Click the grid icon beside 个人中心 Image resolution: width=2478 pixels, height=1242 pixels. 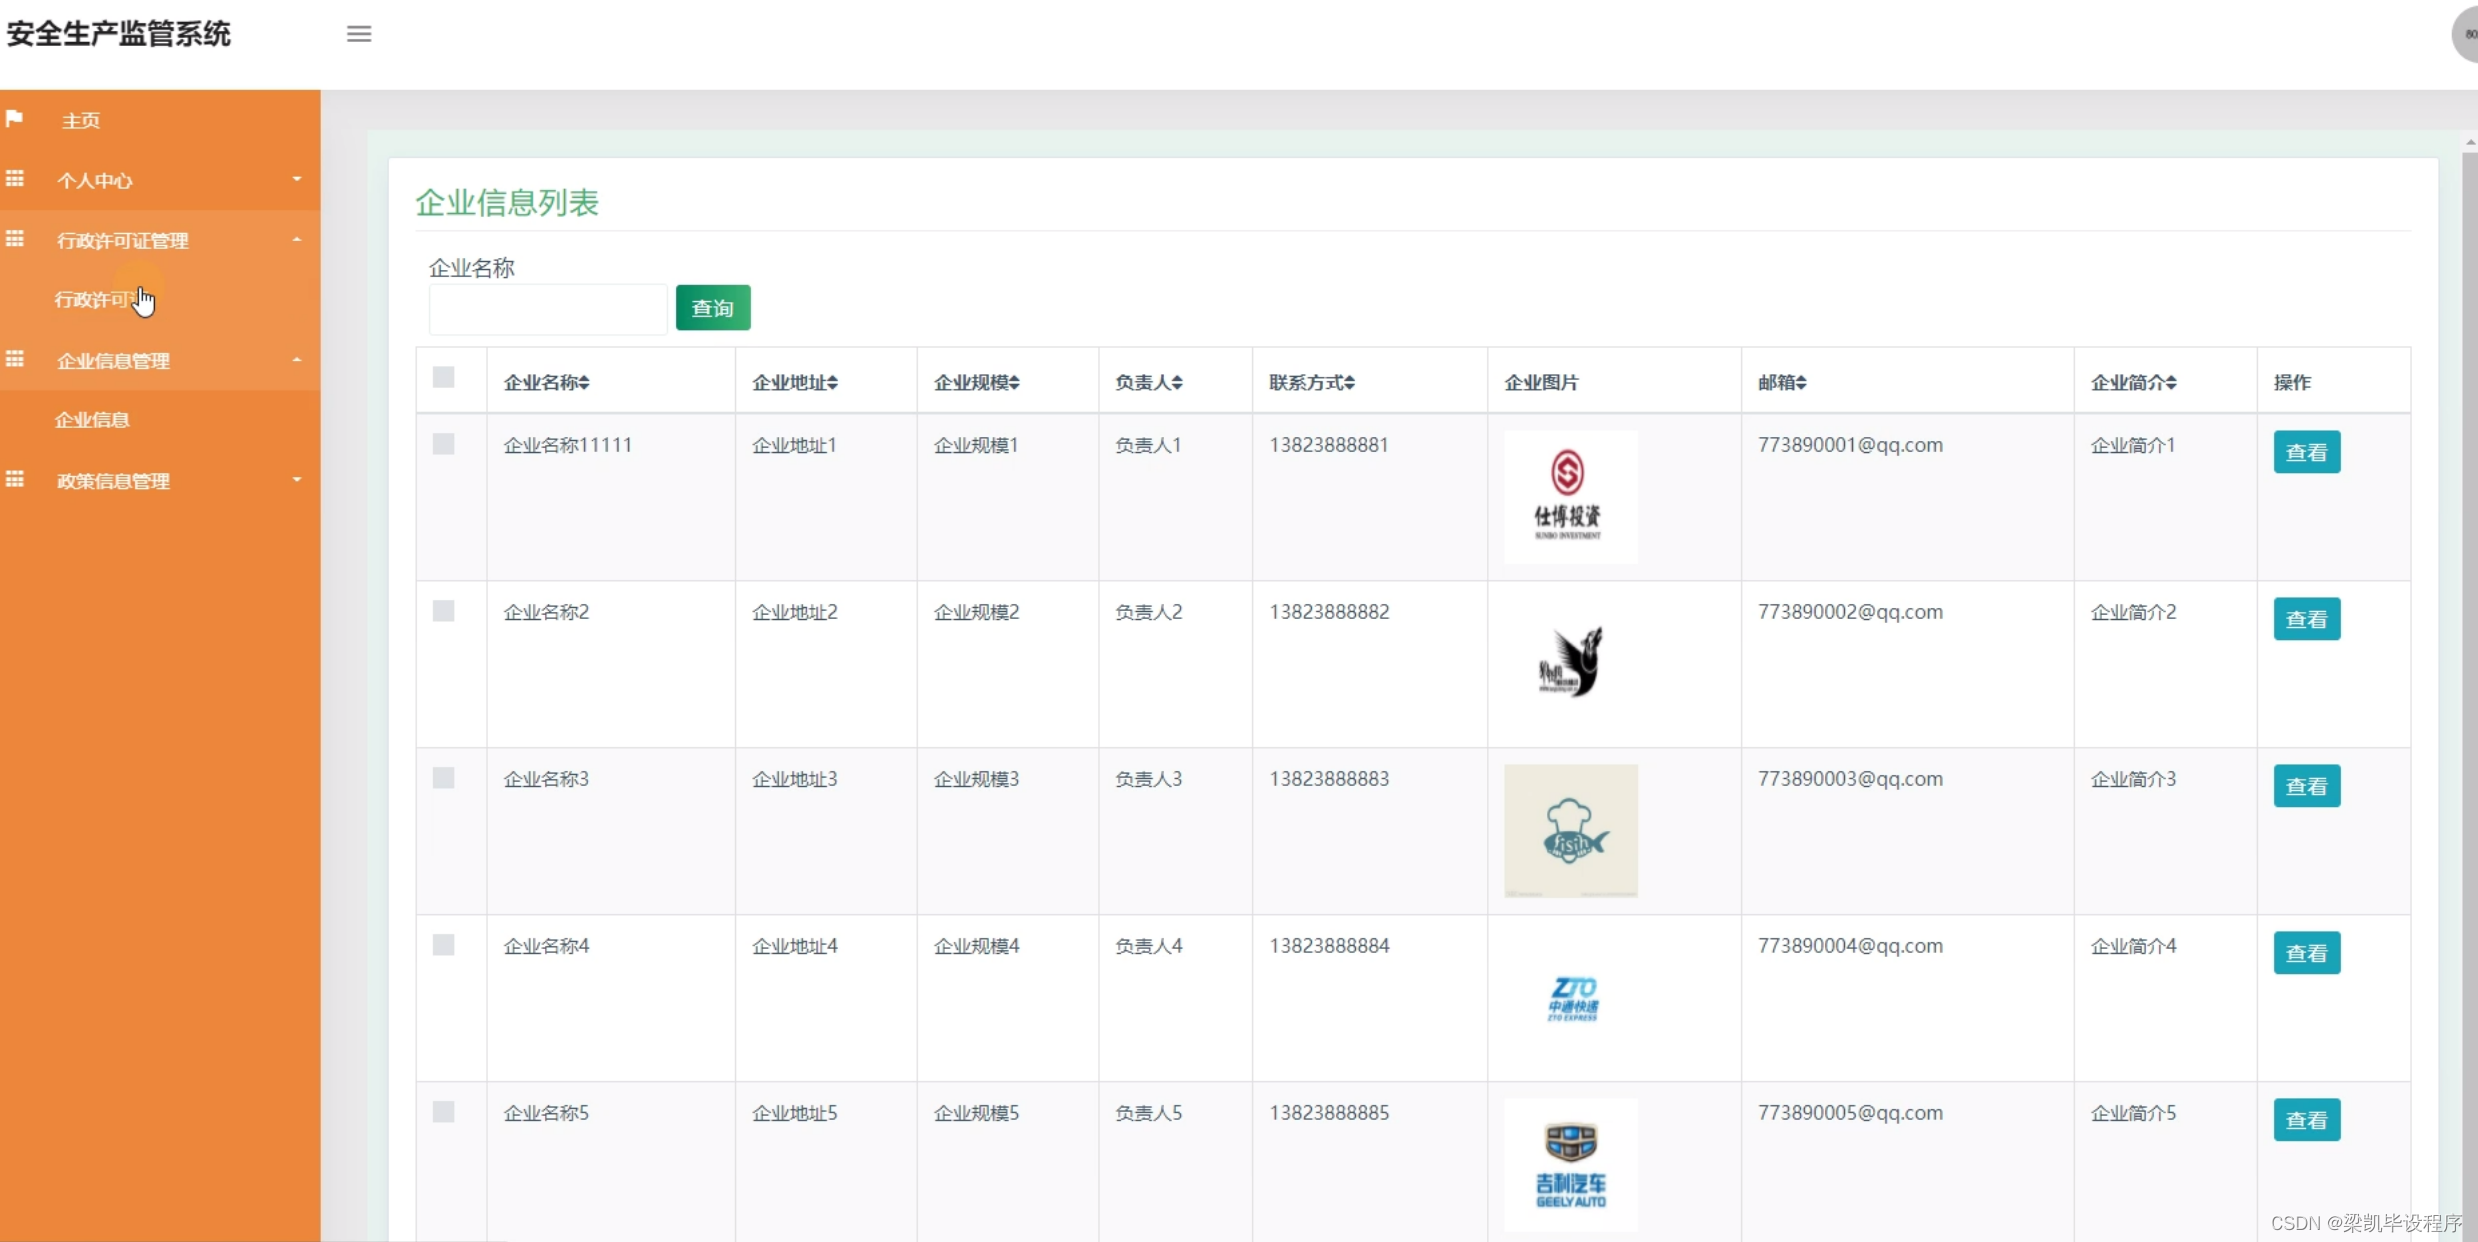click(x=15, y=179)
